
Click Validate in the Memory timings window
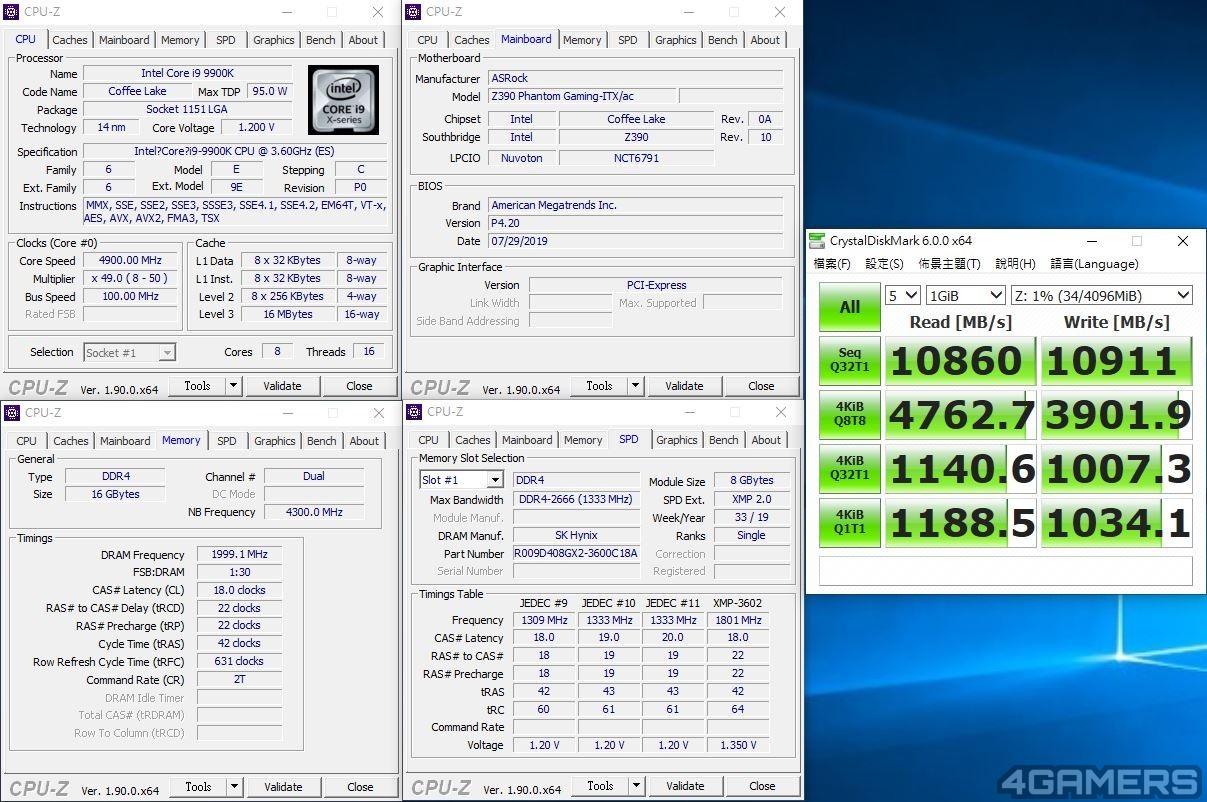(283, 787)
